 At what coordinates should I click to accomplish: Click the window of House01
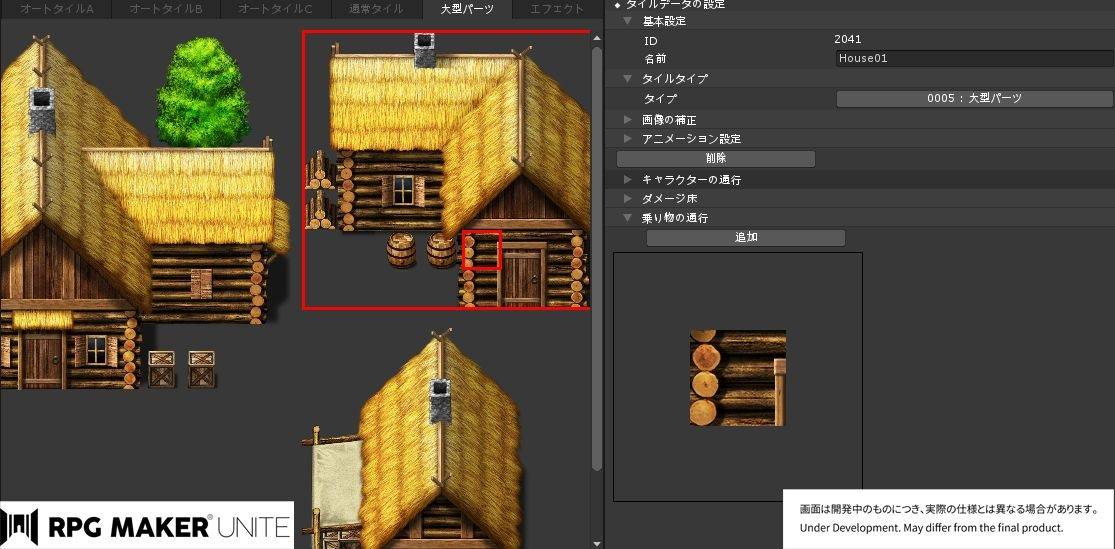click(x=403, y=190)
